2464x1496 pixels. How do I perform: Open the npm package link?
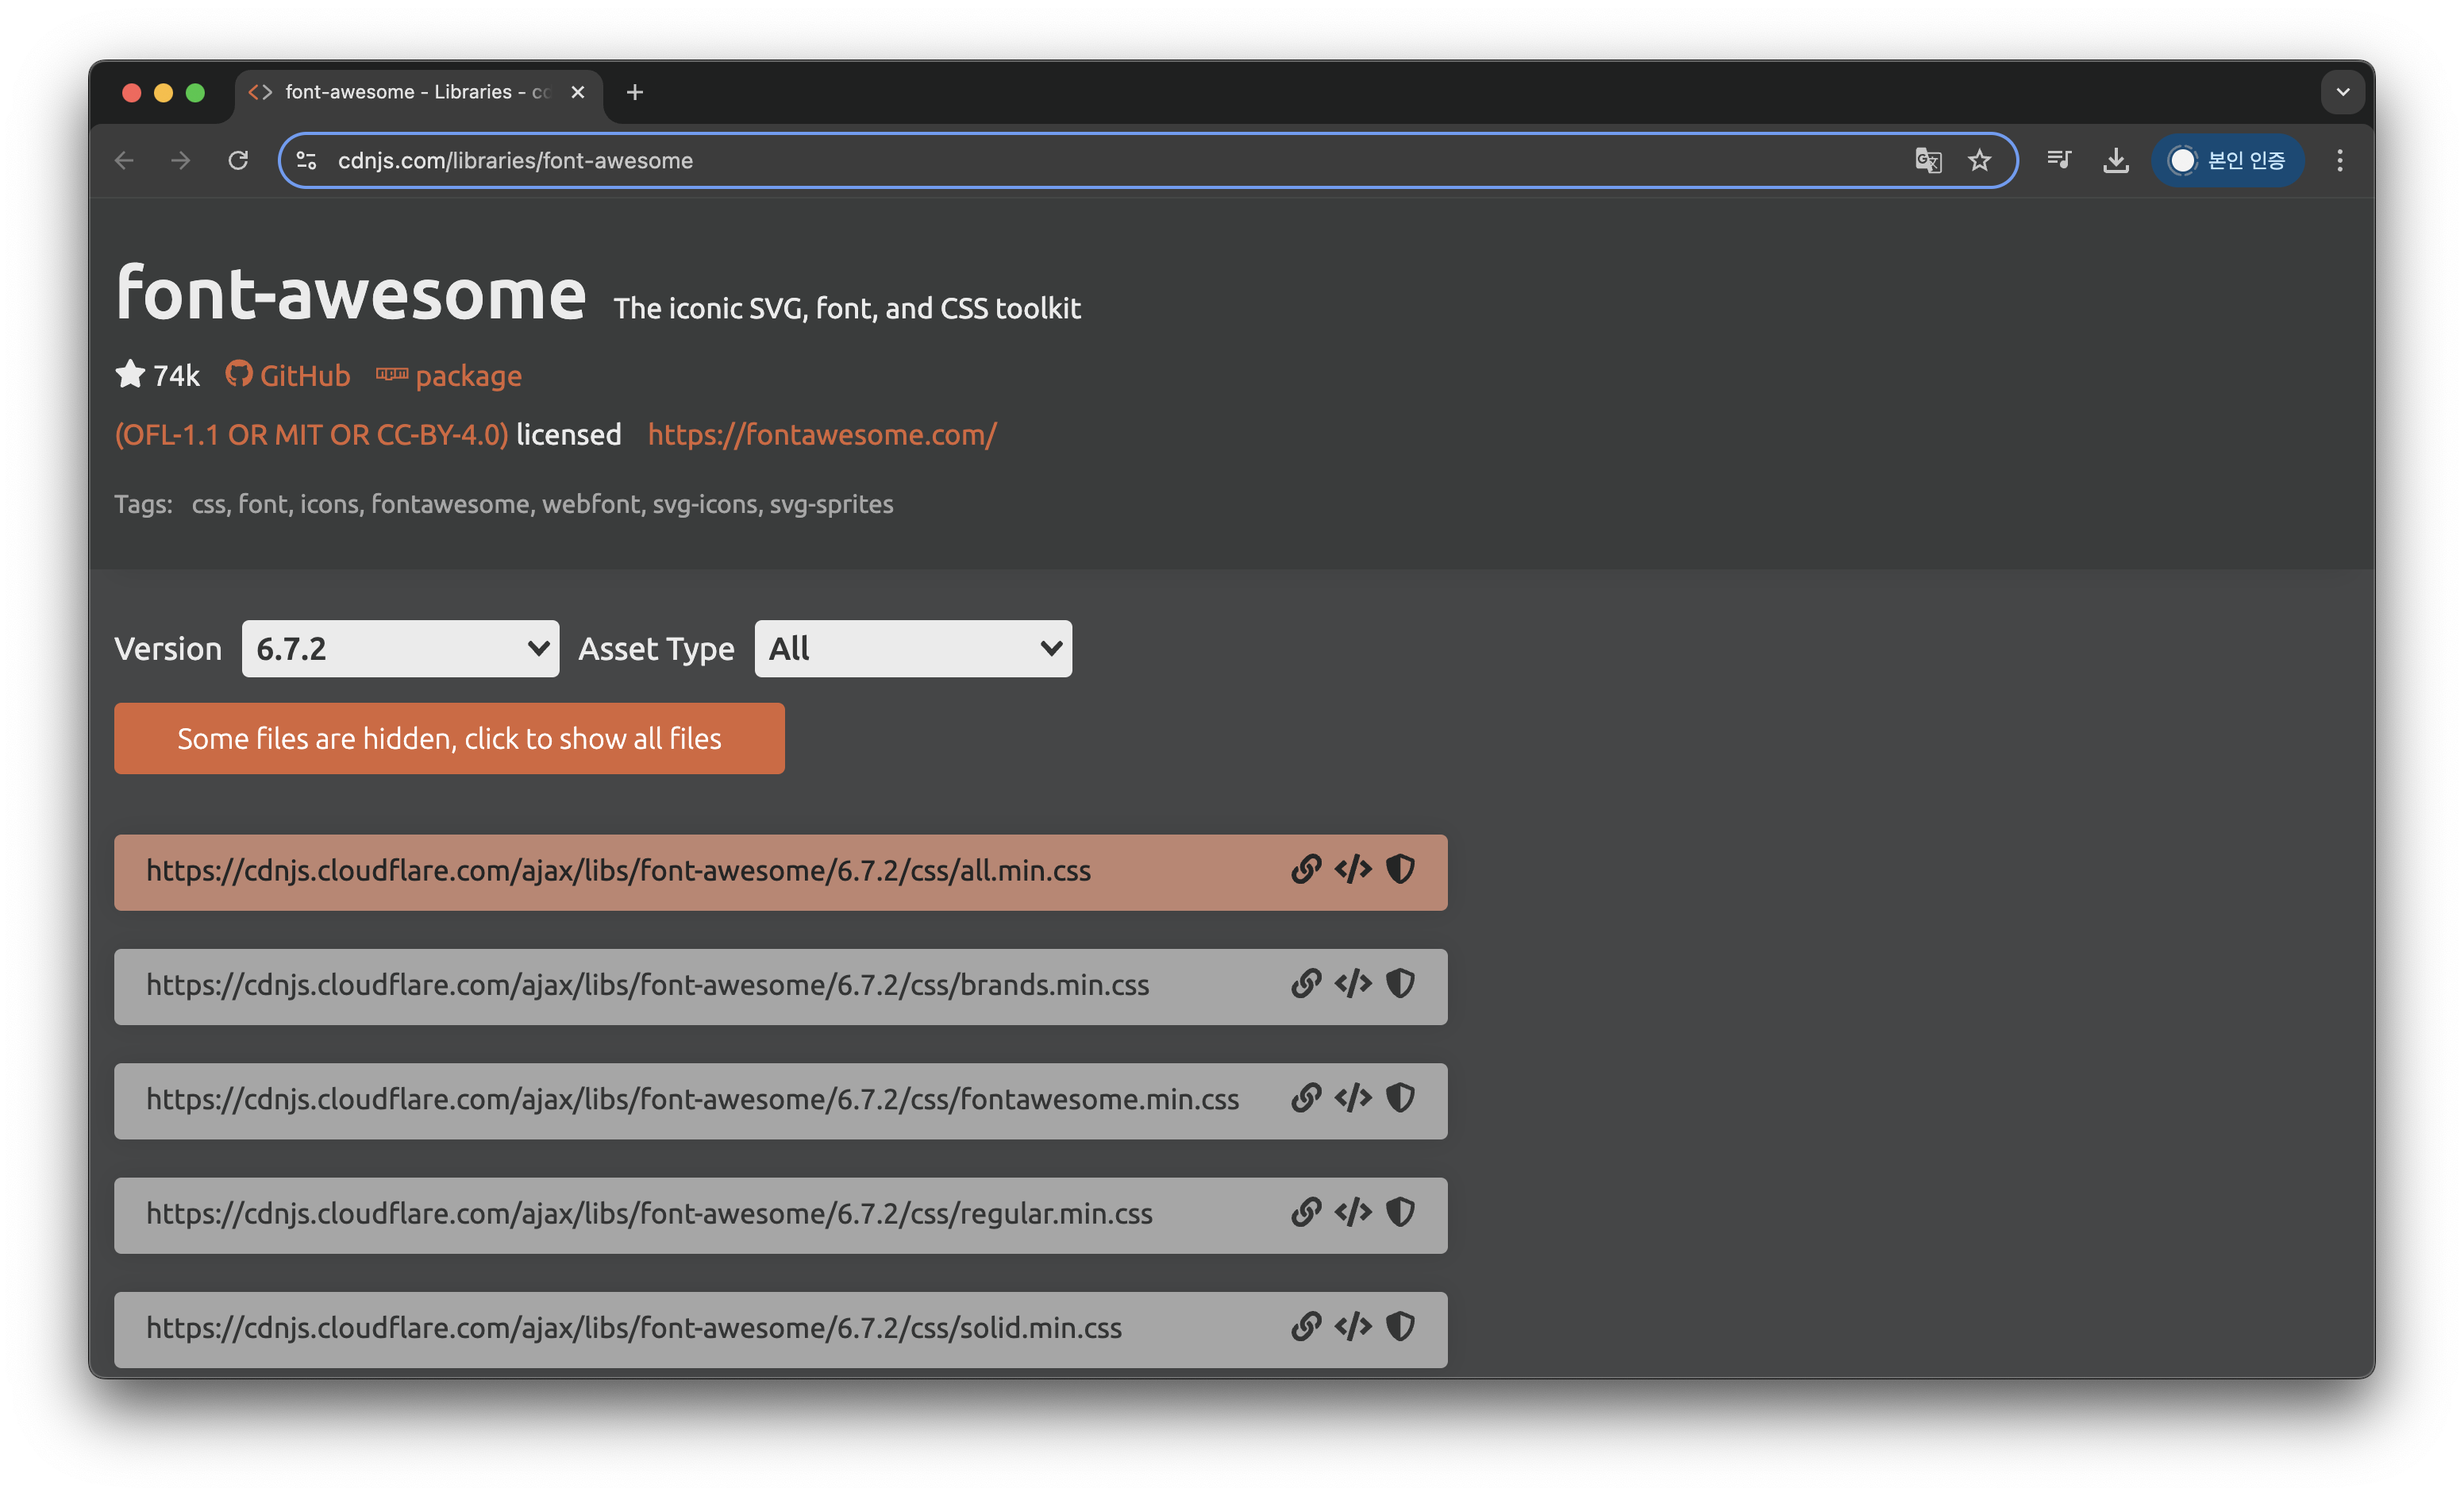tap(449, 375)
